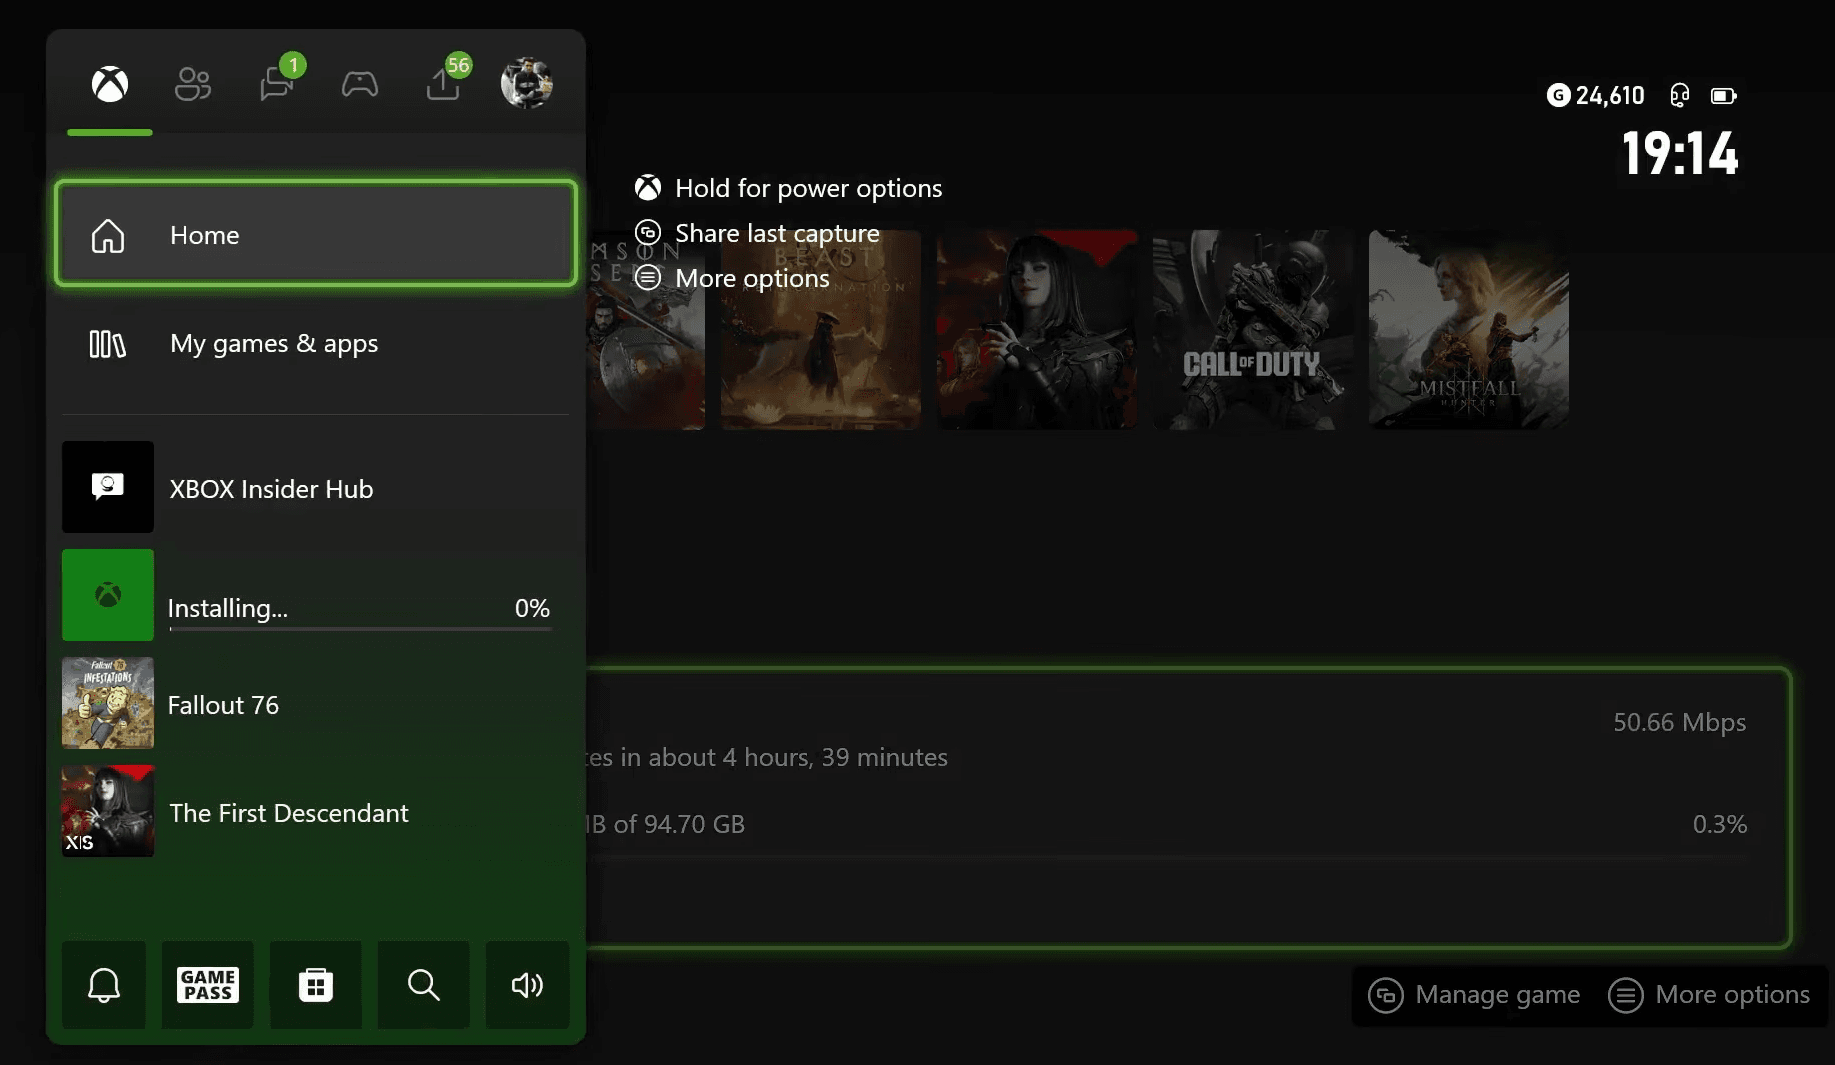The height and width of the screenshot is (1065, 1835).
Task: Click Hold for power options hint
Action: click(789, 188)
